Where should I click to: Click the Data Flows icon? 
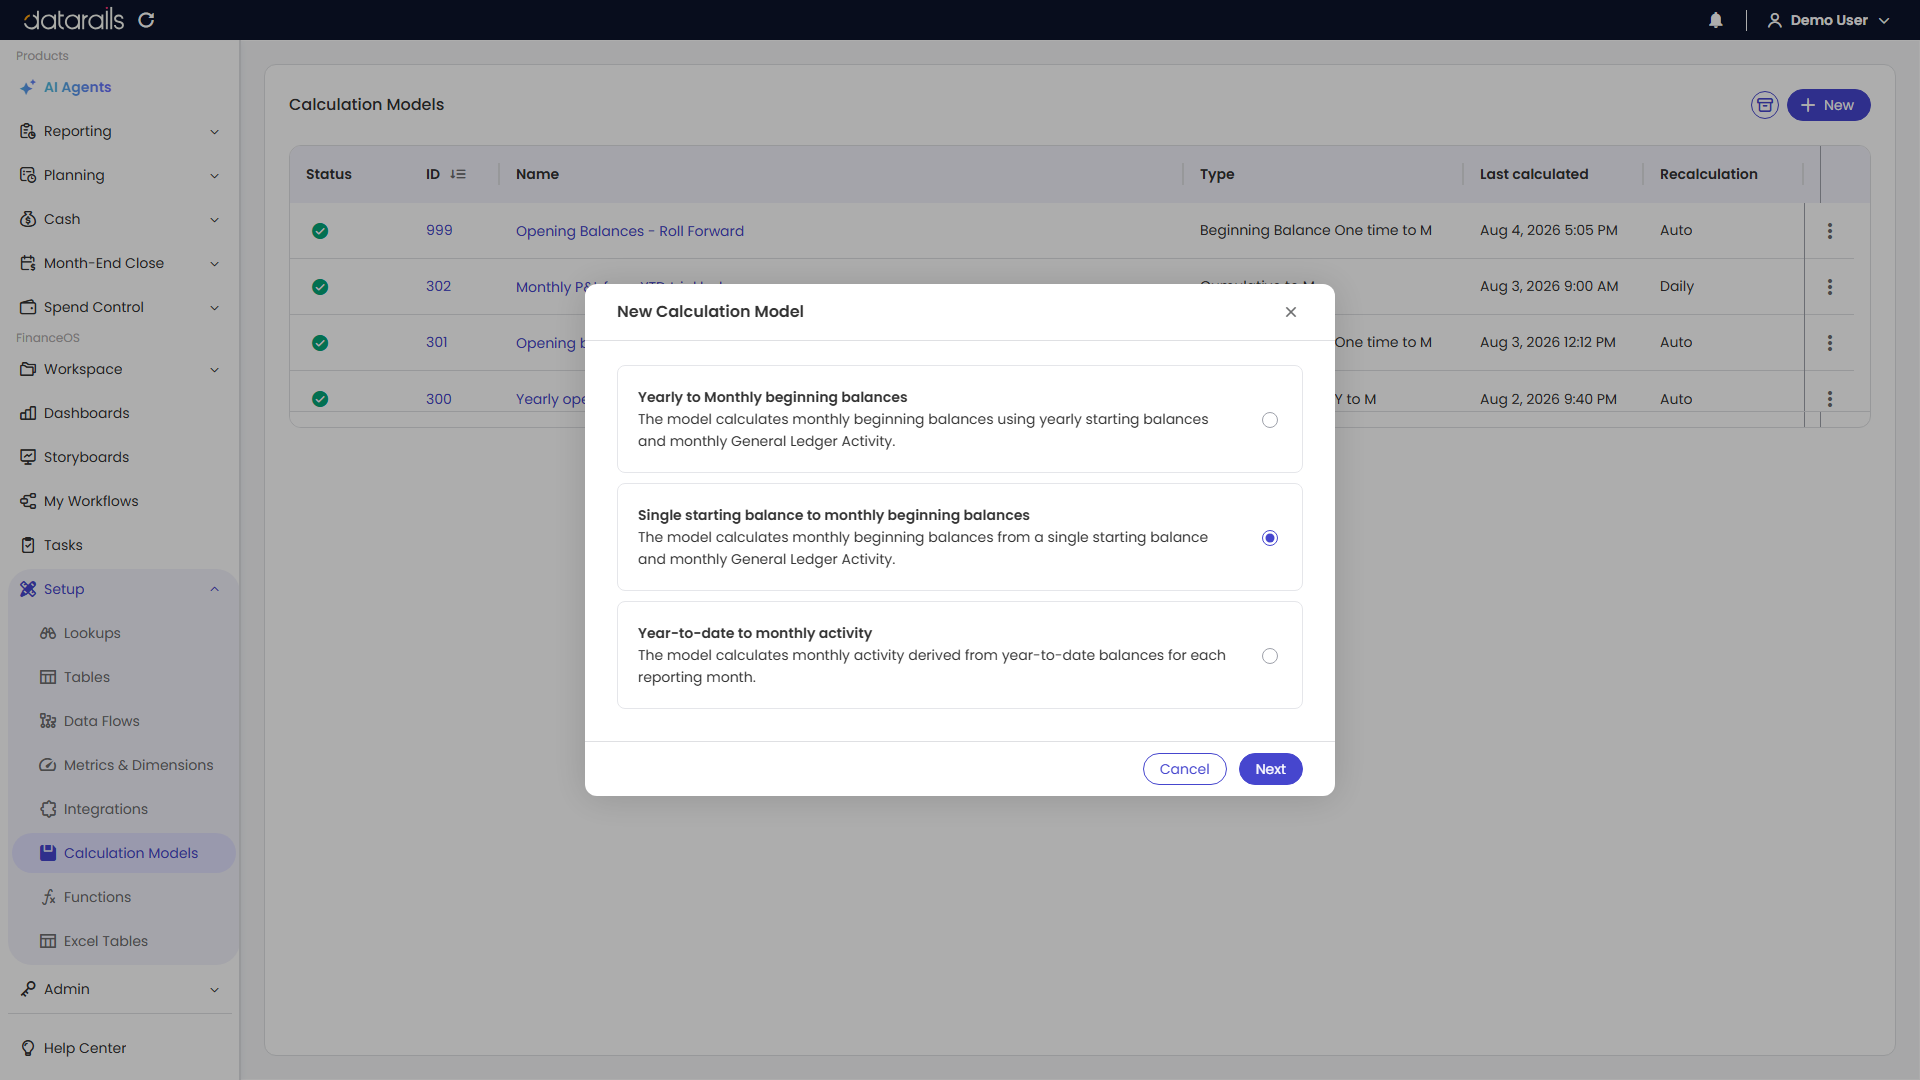(x=48, y=721)
